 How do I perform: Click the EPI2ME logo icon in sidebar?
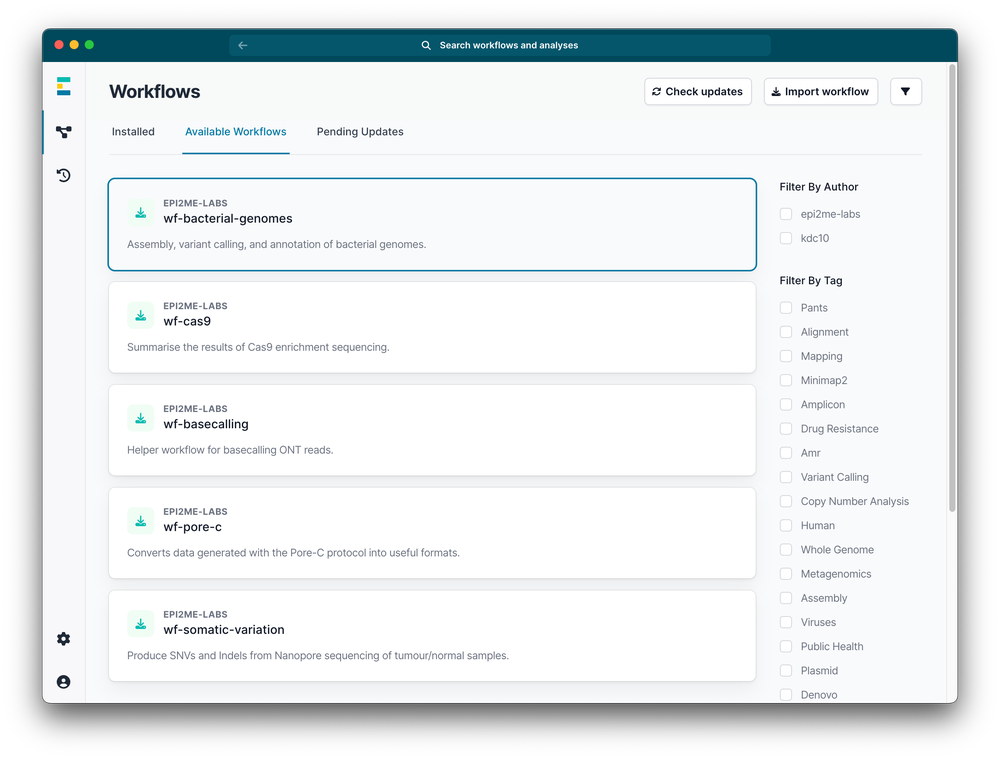[x=63, y=86]
